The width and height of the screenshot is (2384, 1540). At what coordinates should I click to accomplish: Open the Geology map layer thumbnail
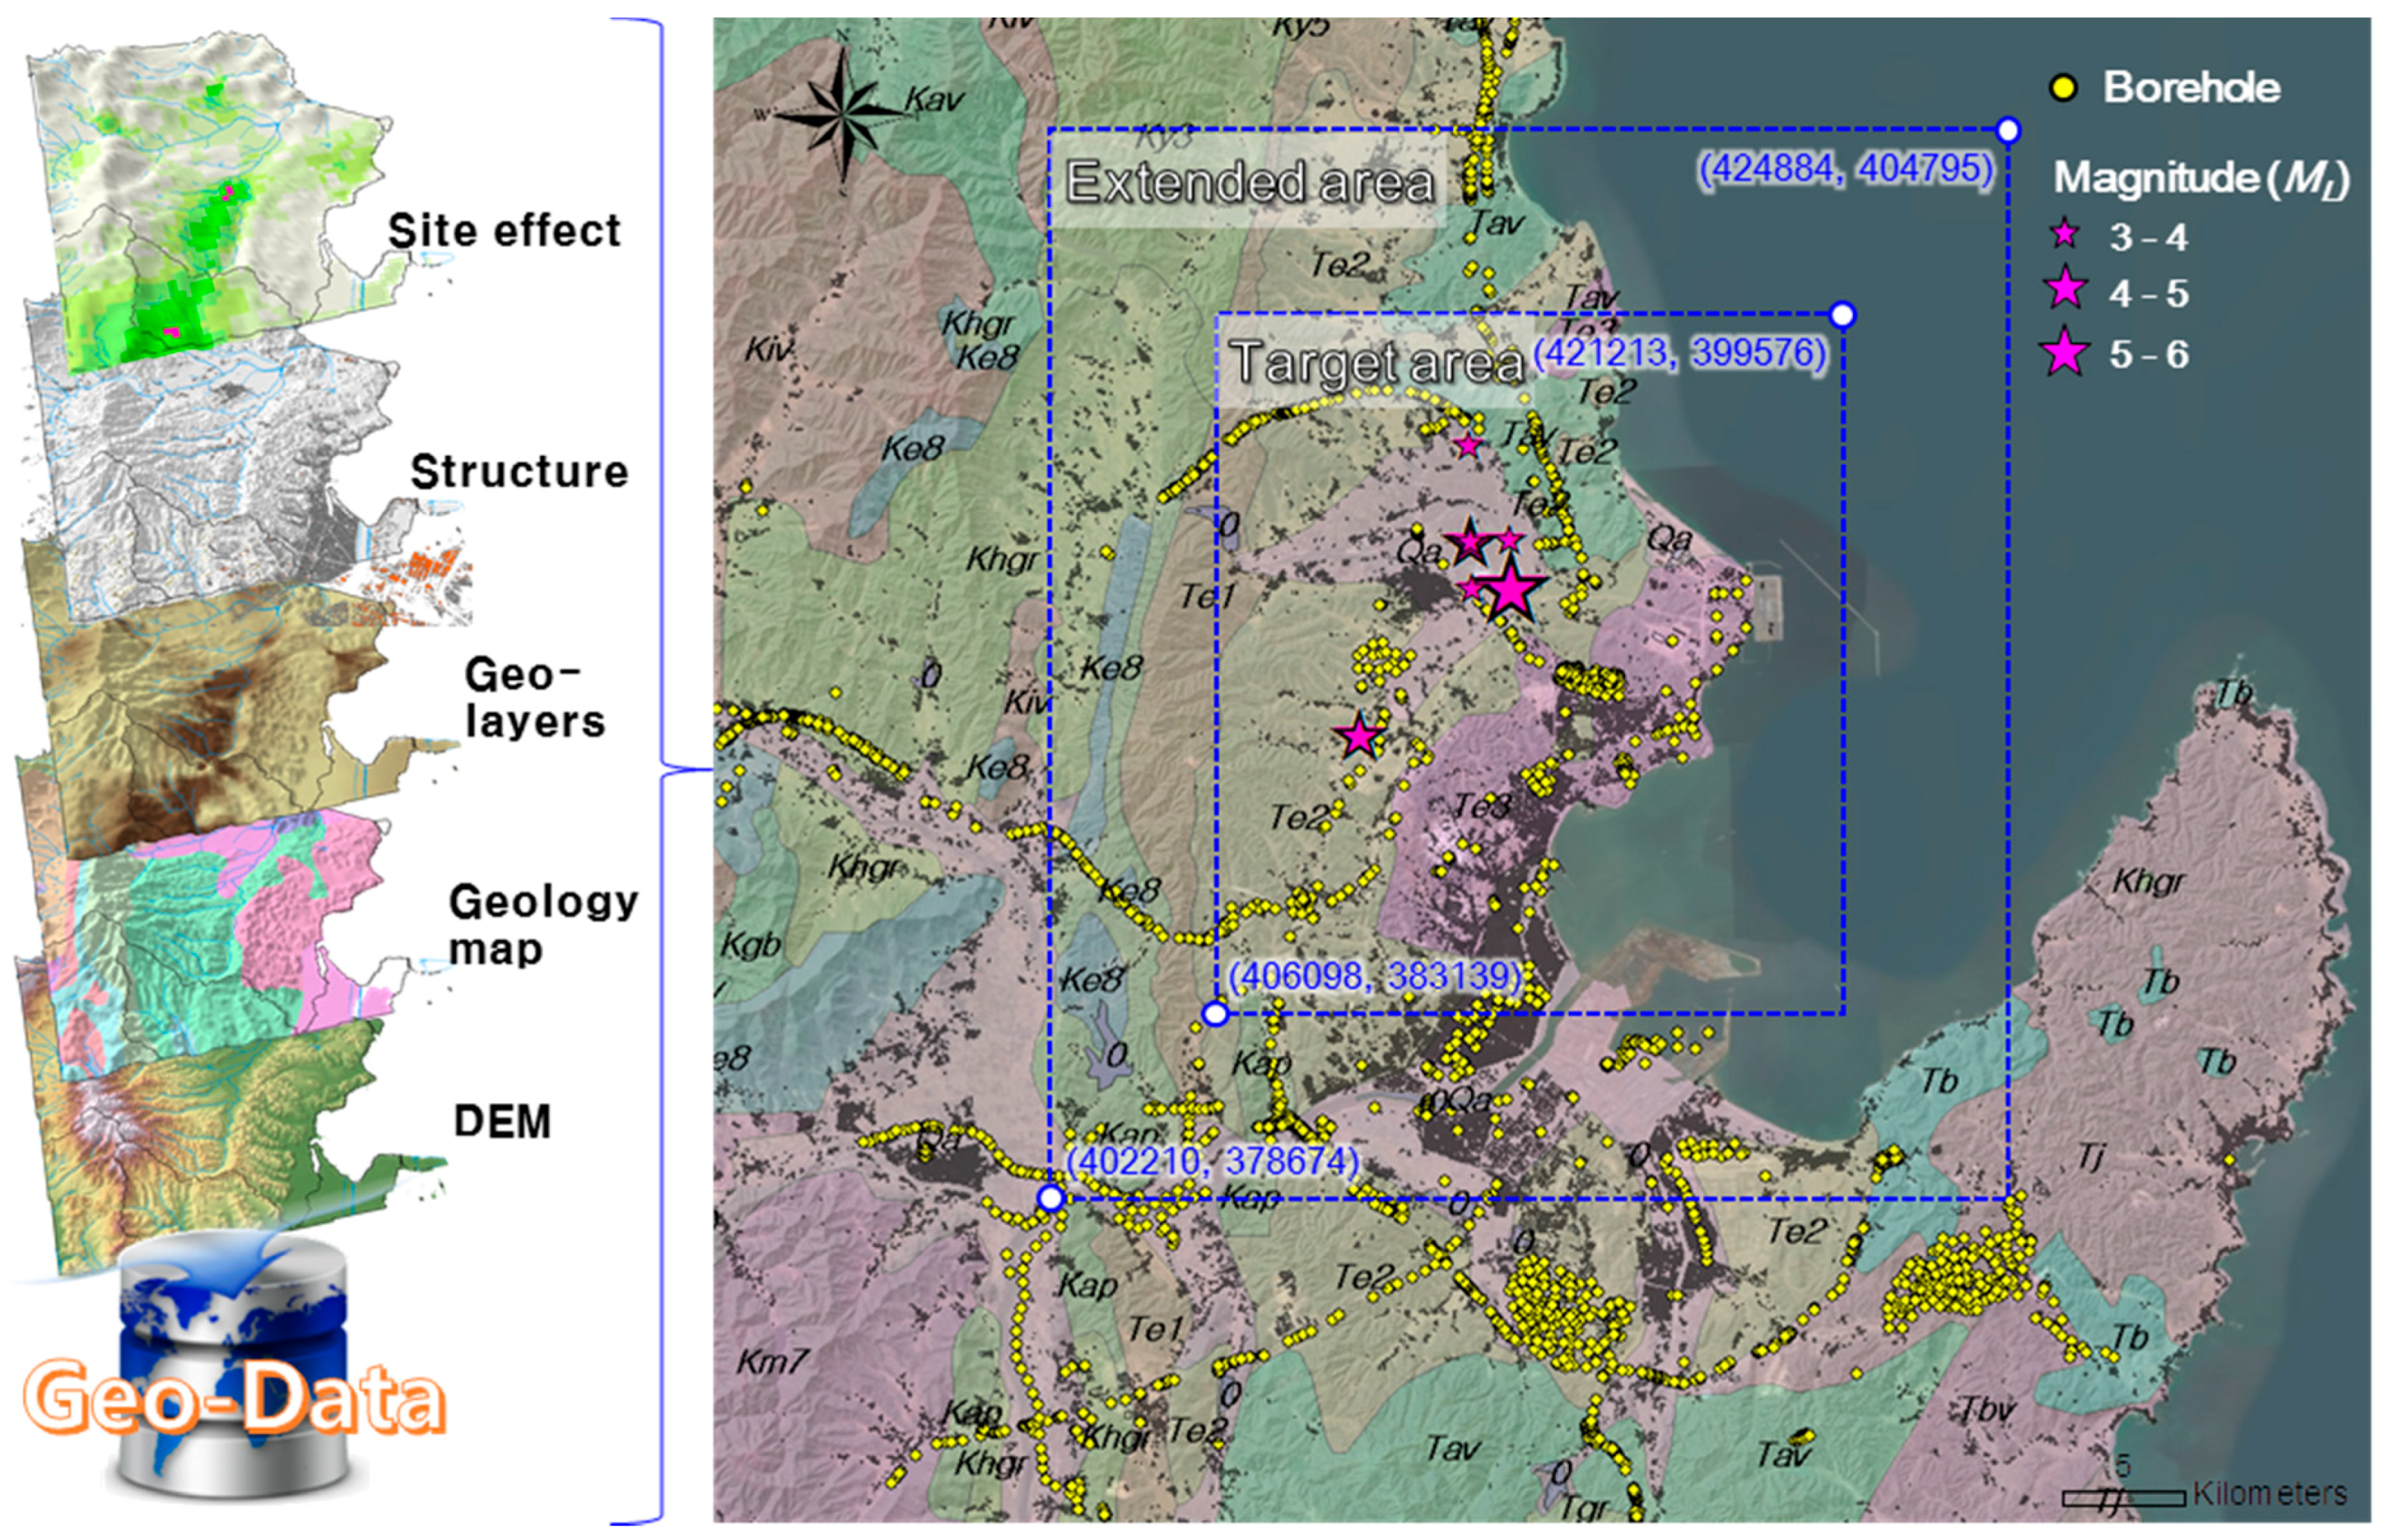click(x=215, y=940)
